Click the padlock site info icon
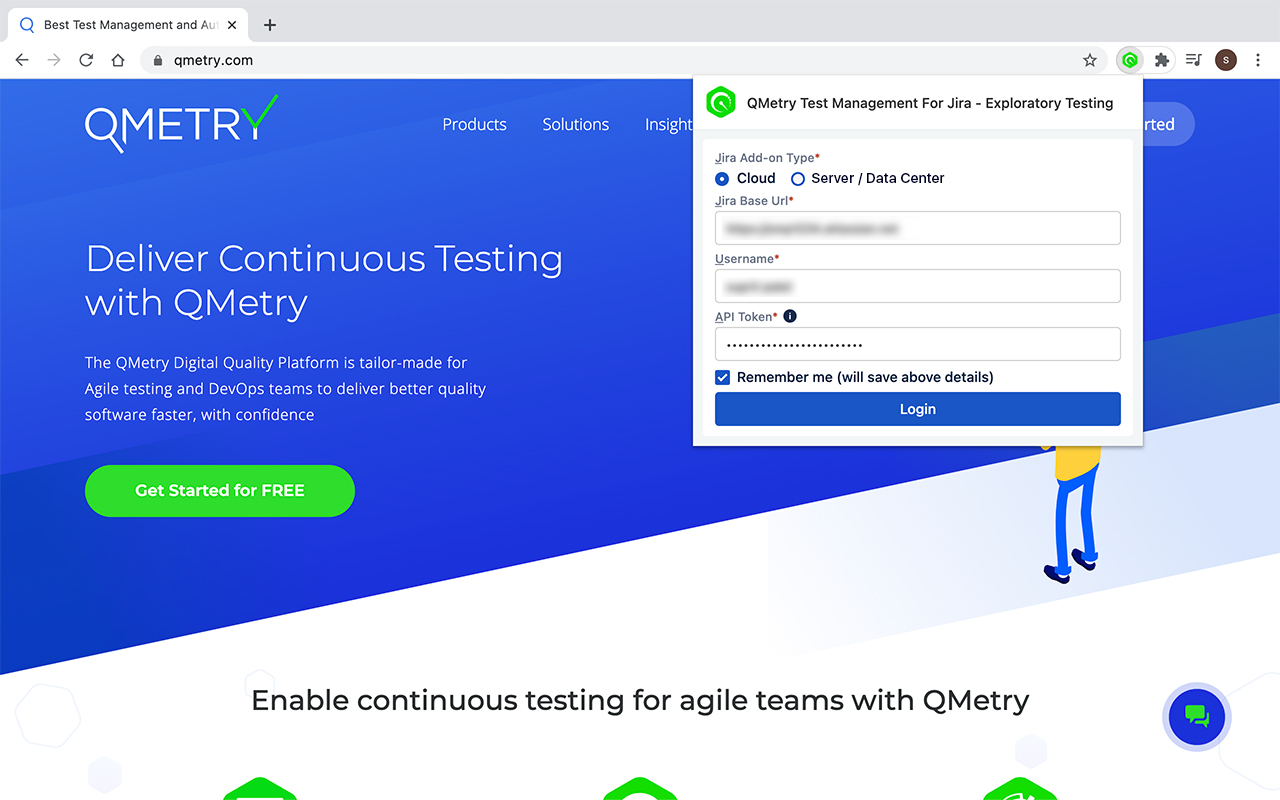The image size is (1280, 800). coord(157,60)
